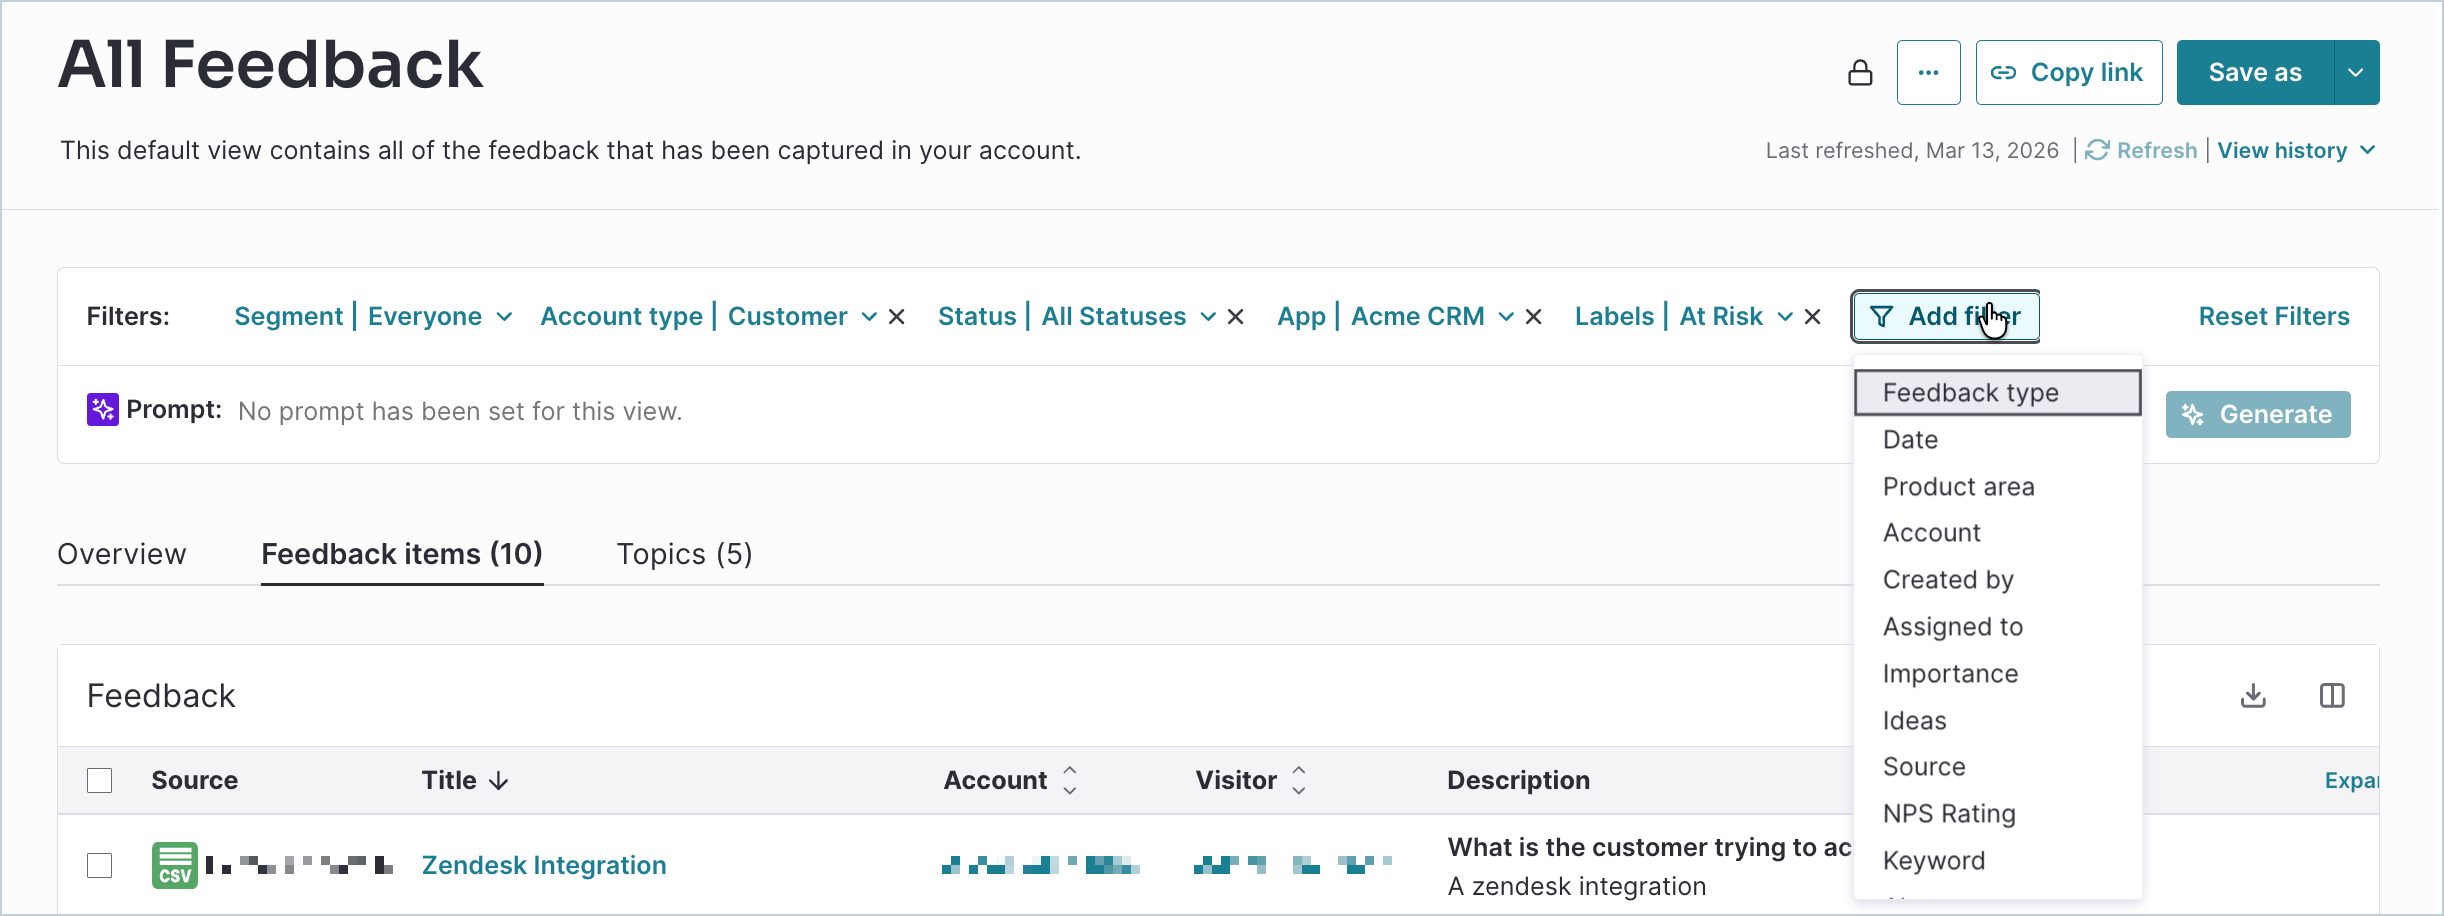Switch to the Feedback items (10) tab
The image size is (2444, 916).
[x=402, y=554]
